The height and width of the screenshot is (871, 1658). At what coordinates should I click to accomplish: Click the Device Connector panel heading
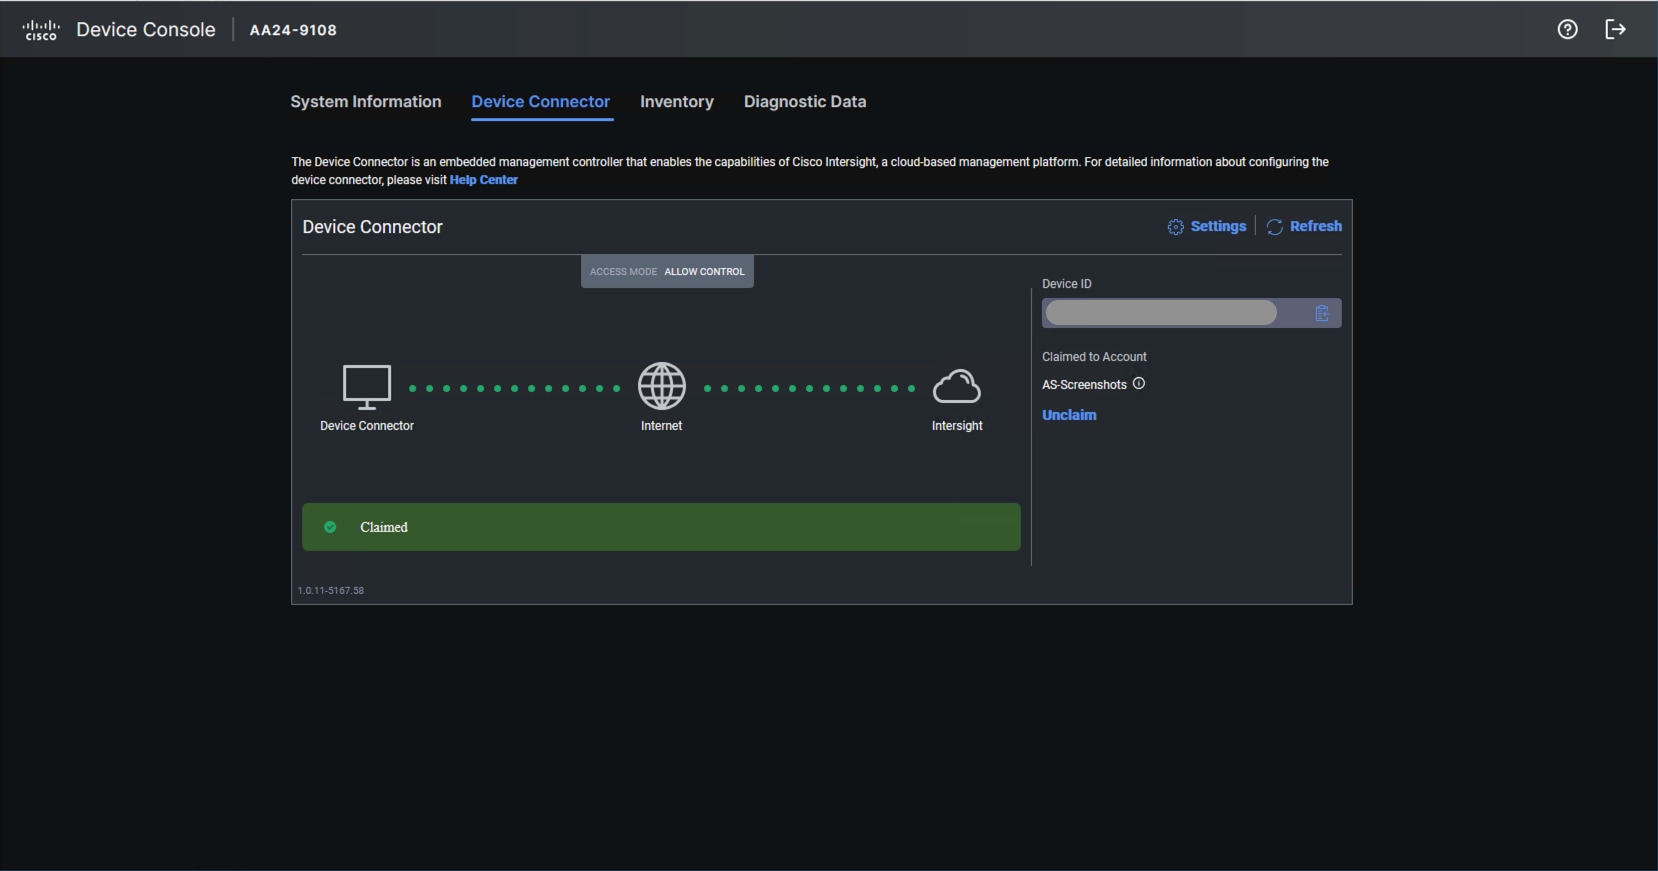pos(373,227)
